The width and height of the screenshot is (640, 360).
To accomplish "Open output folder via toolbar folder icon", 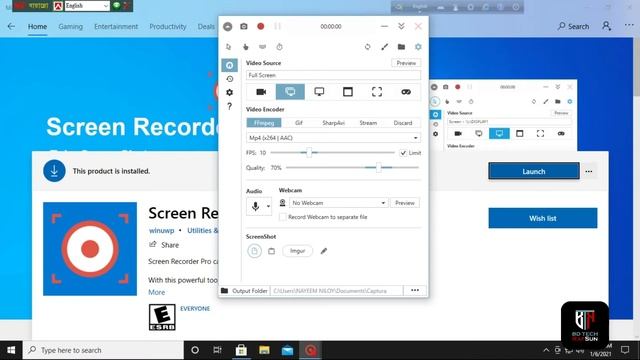I will (x=402, y=47).
